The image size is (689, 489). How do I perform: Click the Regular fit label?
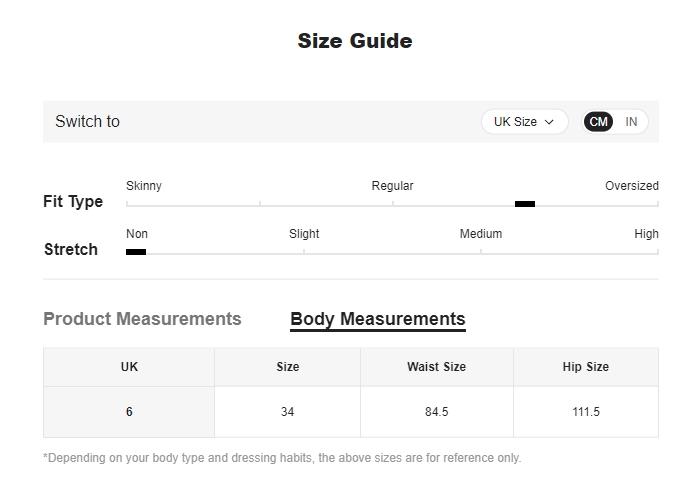coord(392,186)
